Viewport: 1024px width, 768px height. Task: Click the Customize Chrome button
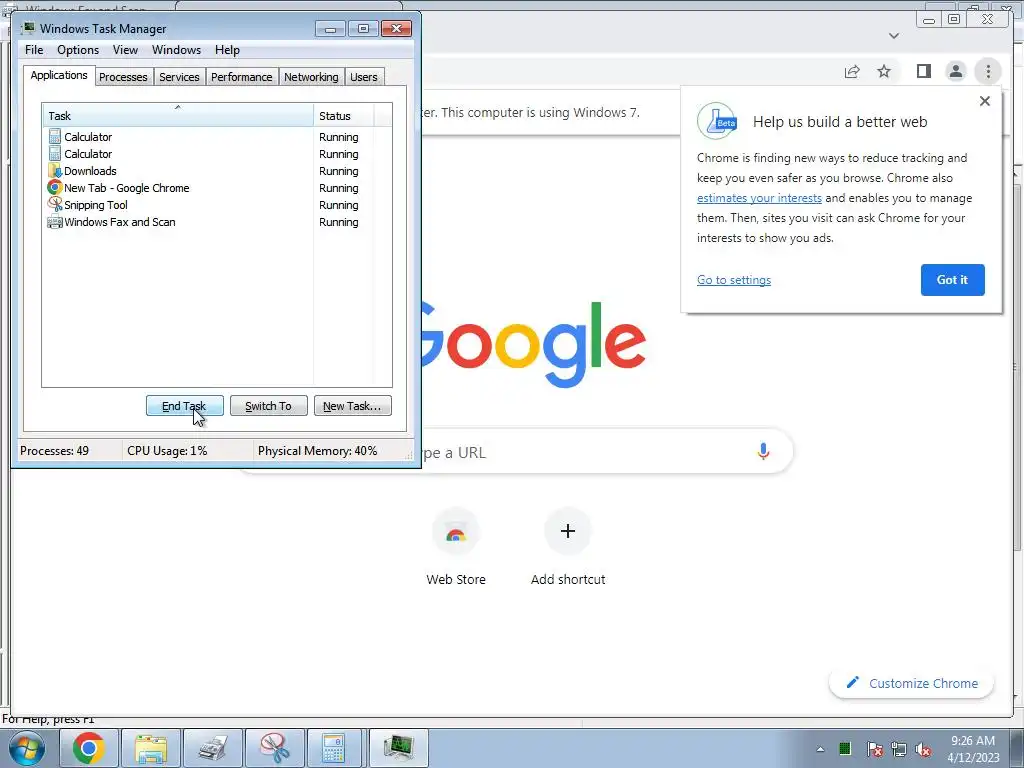pos(912,683)
